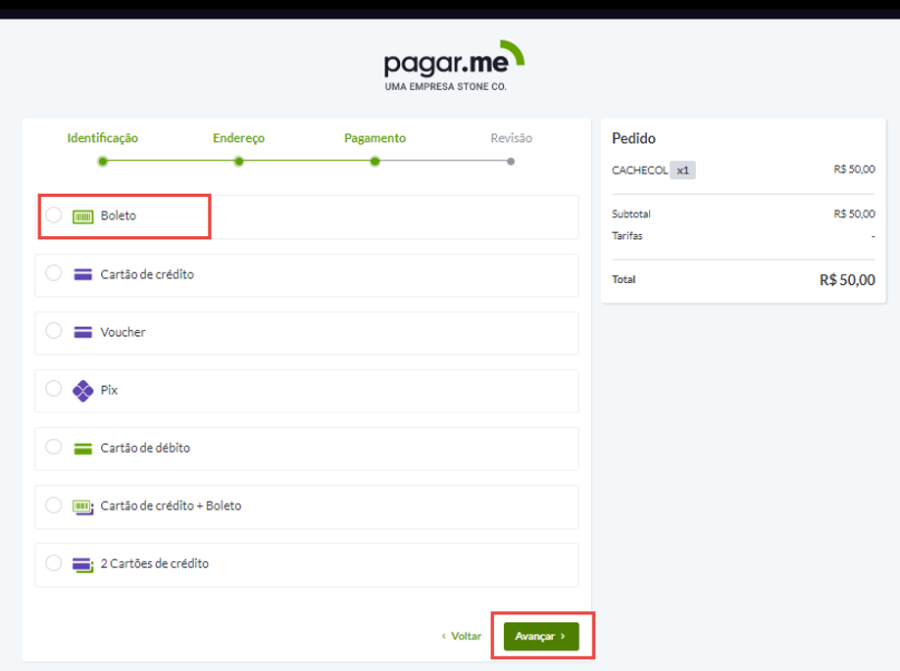Screen dimensions: 900x671
Task: Click the Subtotal label
Action: point(631,214)
